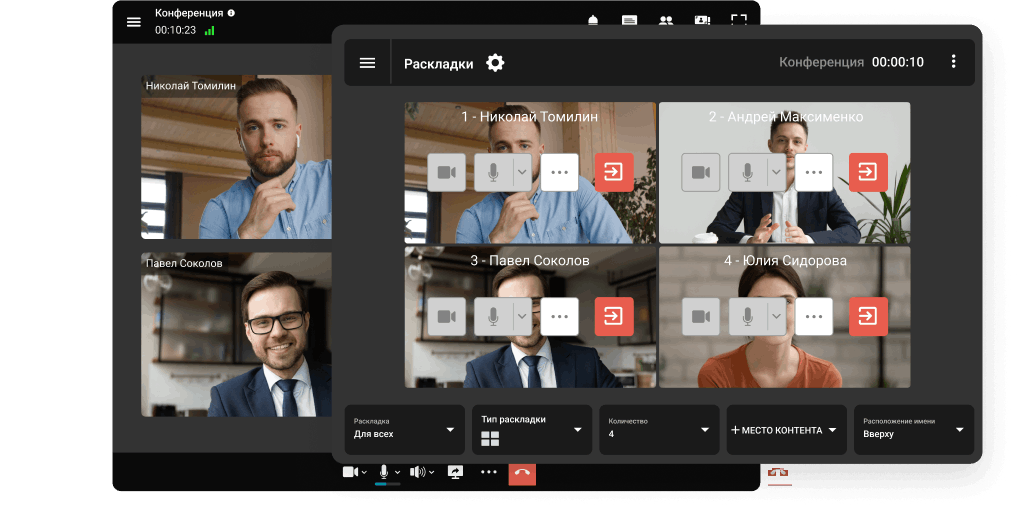Toggle camera for Николай Томилин
The height and width of the screenshot is (512, 1019).
tap(446, 172)
